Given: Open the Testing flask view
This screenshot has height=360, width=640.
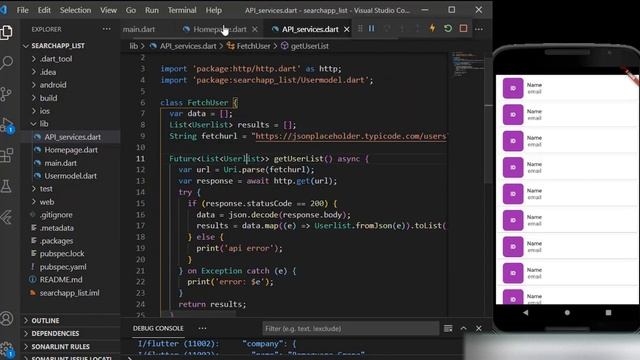Looking at the screenshot, I should click(7, 186).
